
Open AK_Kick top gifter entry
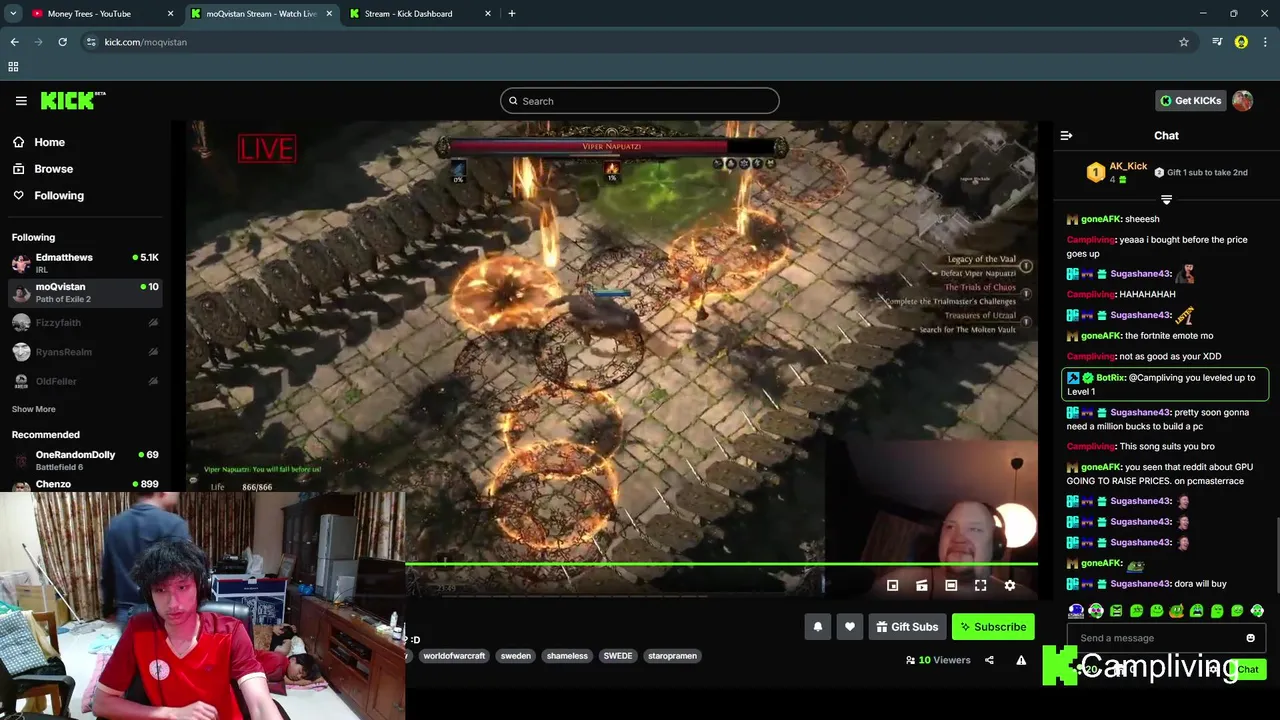tap(1117, 172)
